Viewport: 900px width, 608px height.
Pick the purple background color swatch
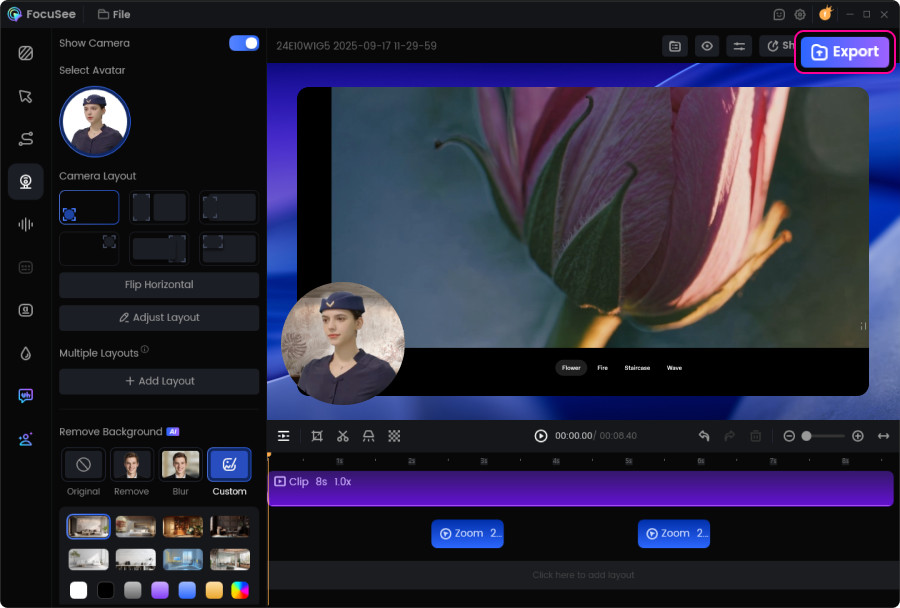pos(160,590)
